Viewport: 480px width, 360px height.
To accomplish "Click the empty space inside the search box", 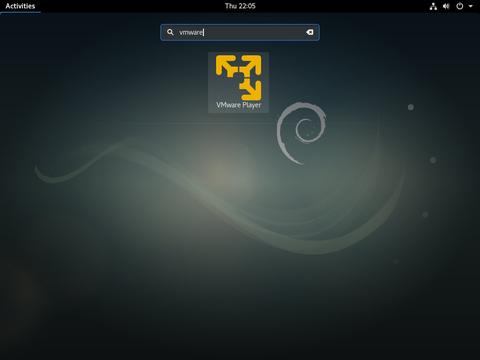I will pos(253,32).
